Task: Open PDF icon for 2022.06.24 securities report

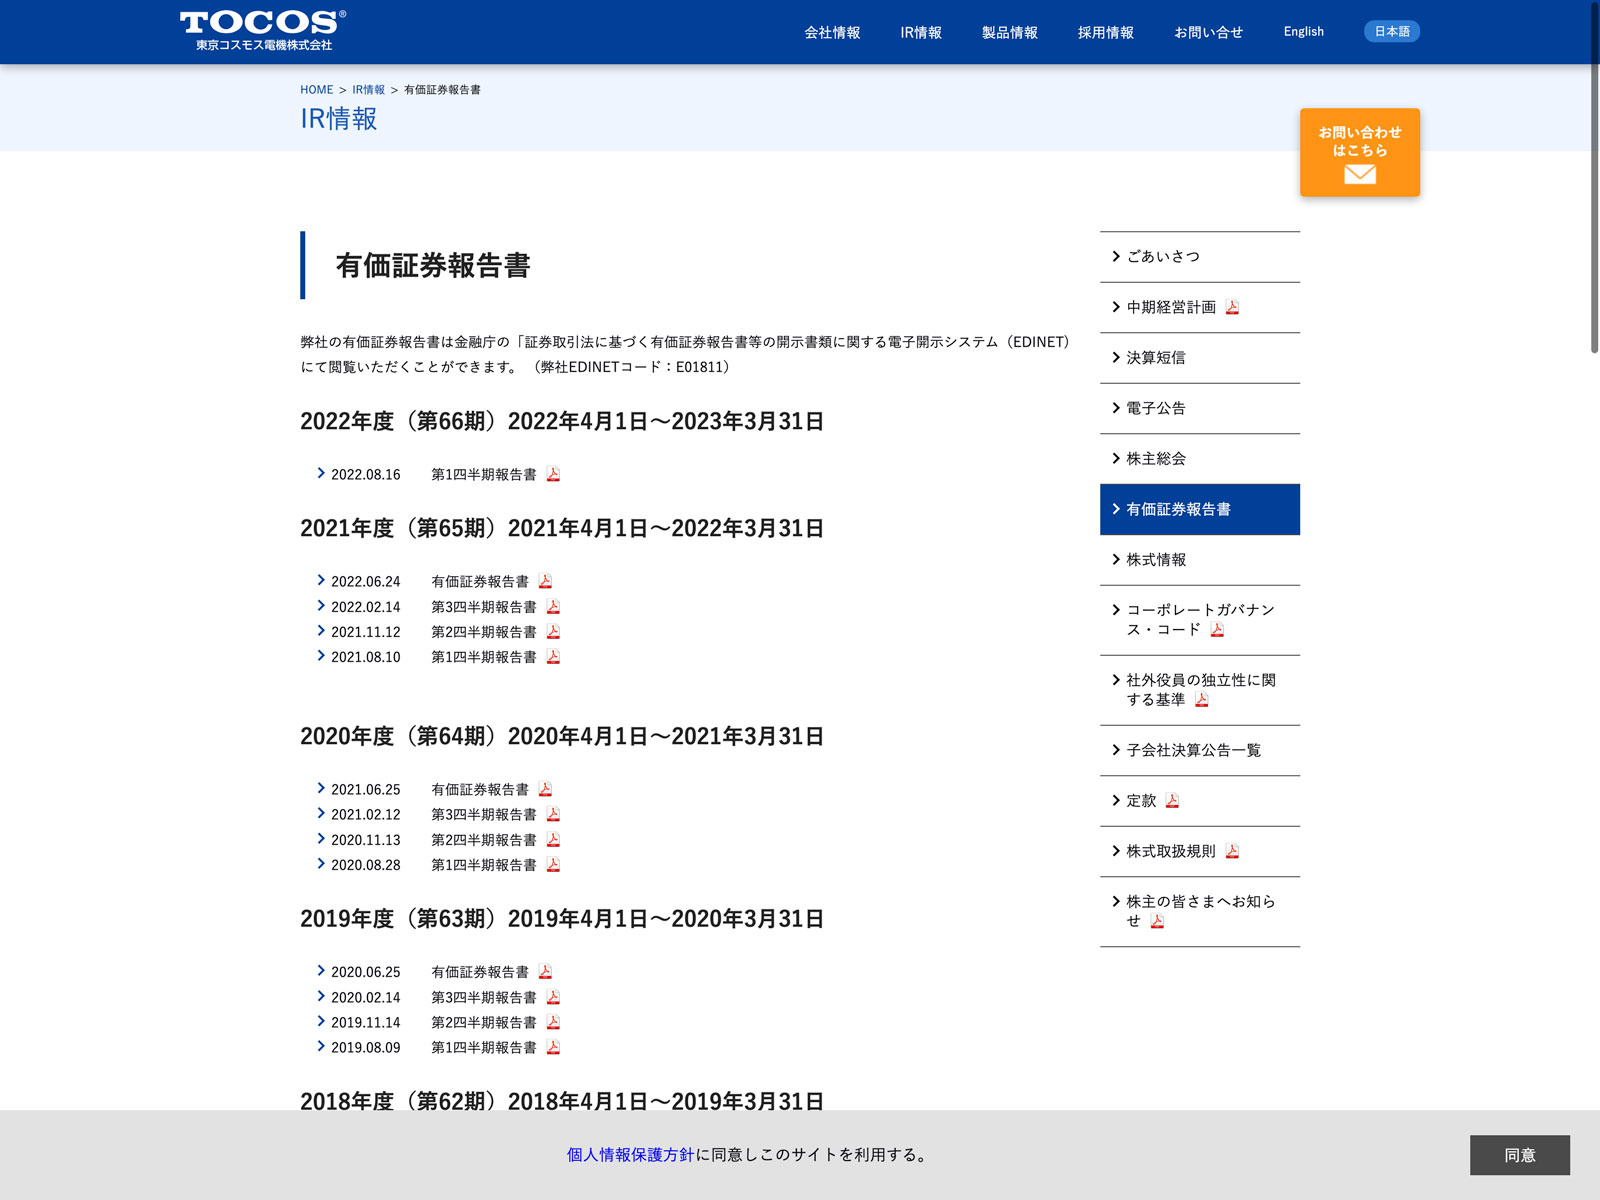Action: click(545, 581)
